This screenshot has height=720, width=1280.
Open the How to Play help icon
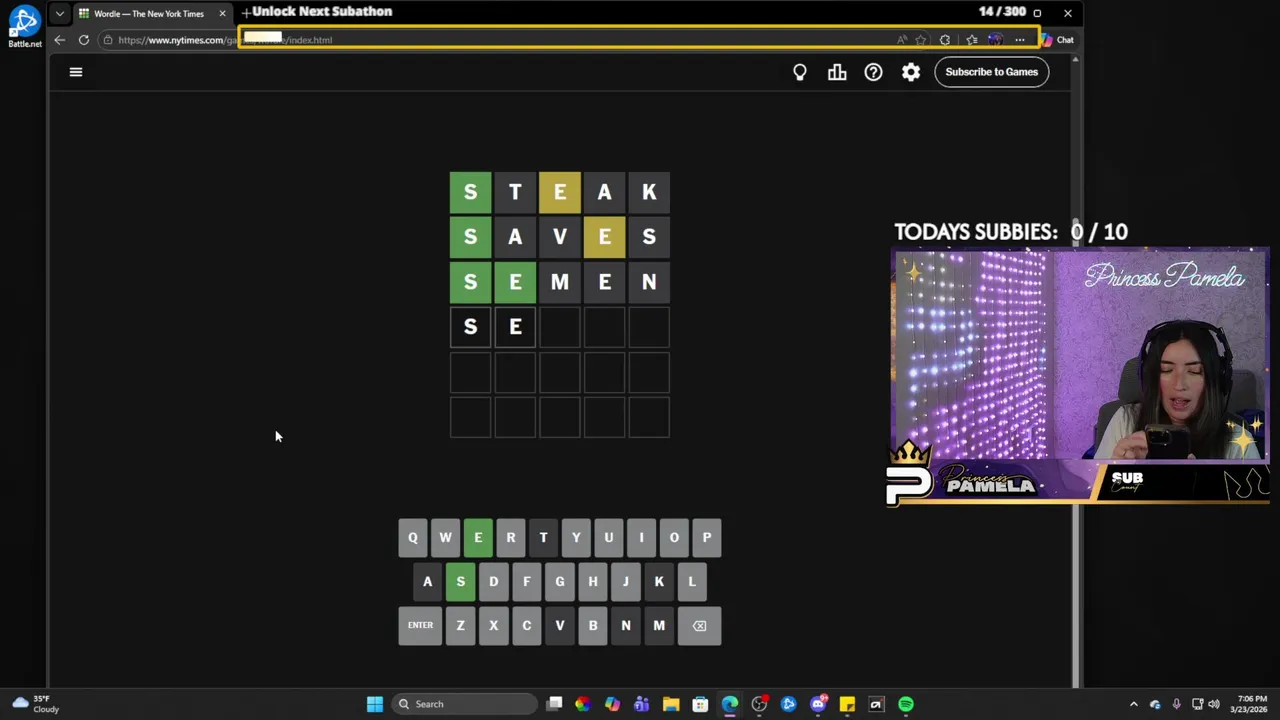tap(874, 72)
